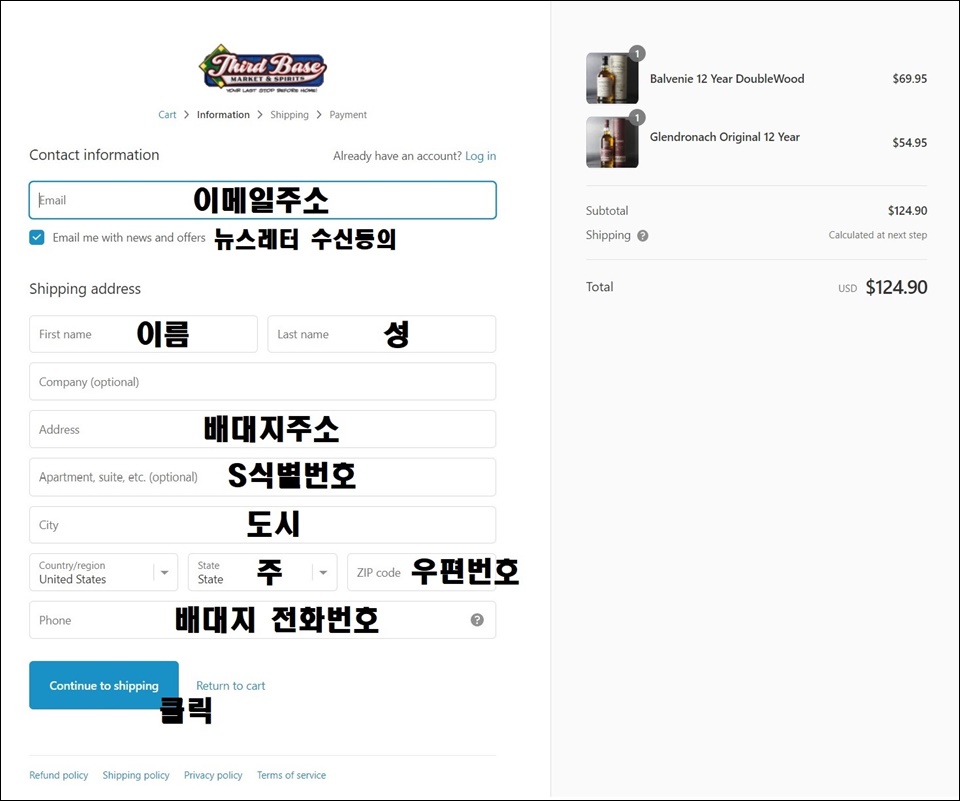Image resolution: width=960 pixels, height=801 pixels.
Task: Click the Phone field help icon
Action: pos(477,620)
